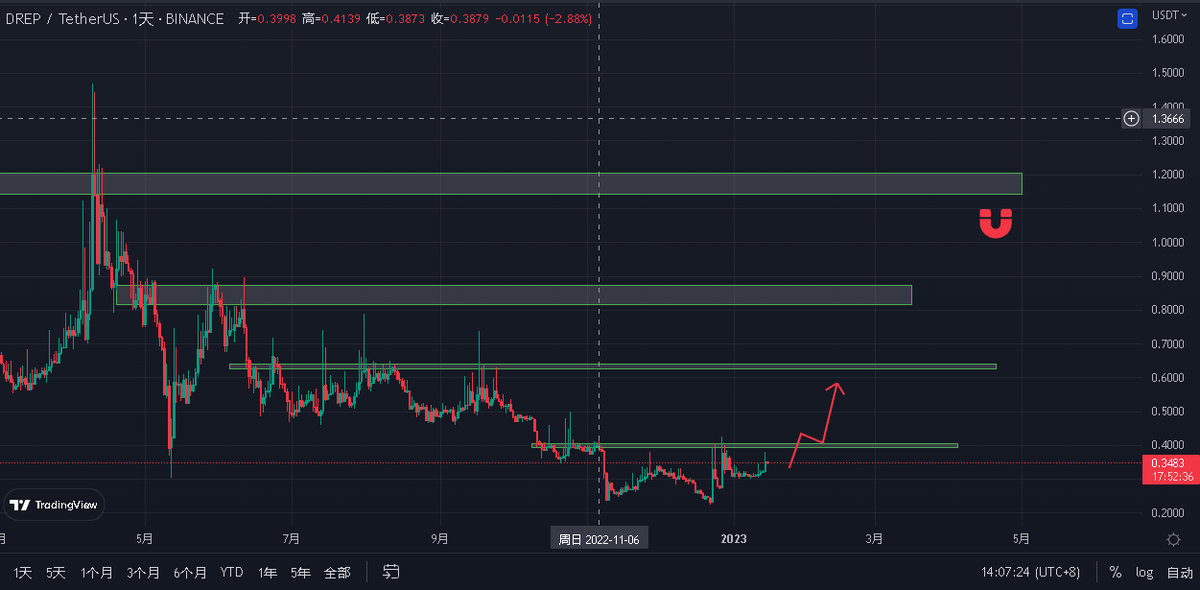Screen dimensions: 1200x590
Task: Select the 1年 time range
Action: (267, 573)
